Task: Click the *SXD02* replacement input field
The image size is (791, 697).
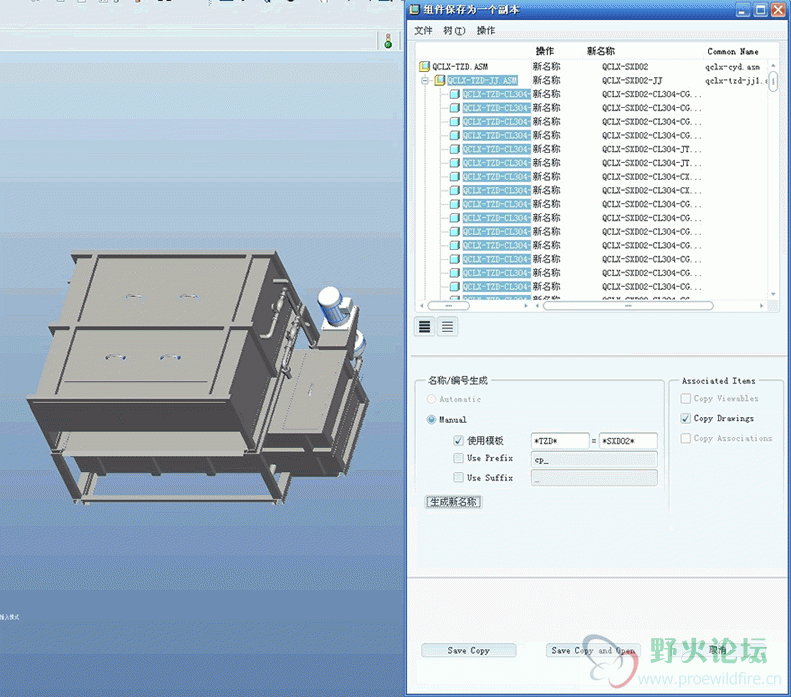Action: [x=628, y=441]
